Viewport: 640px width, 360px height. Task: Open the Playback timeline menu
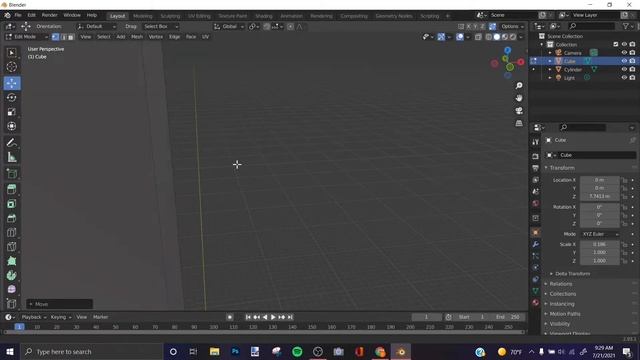33,317
